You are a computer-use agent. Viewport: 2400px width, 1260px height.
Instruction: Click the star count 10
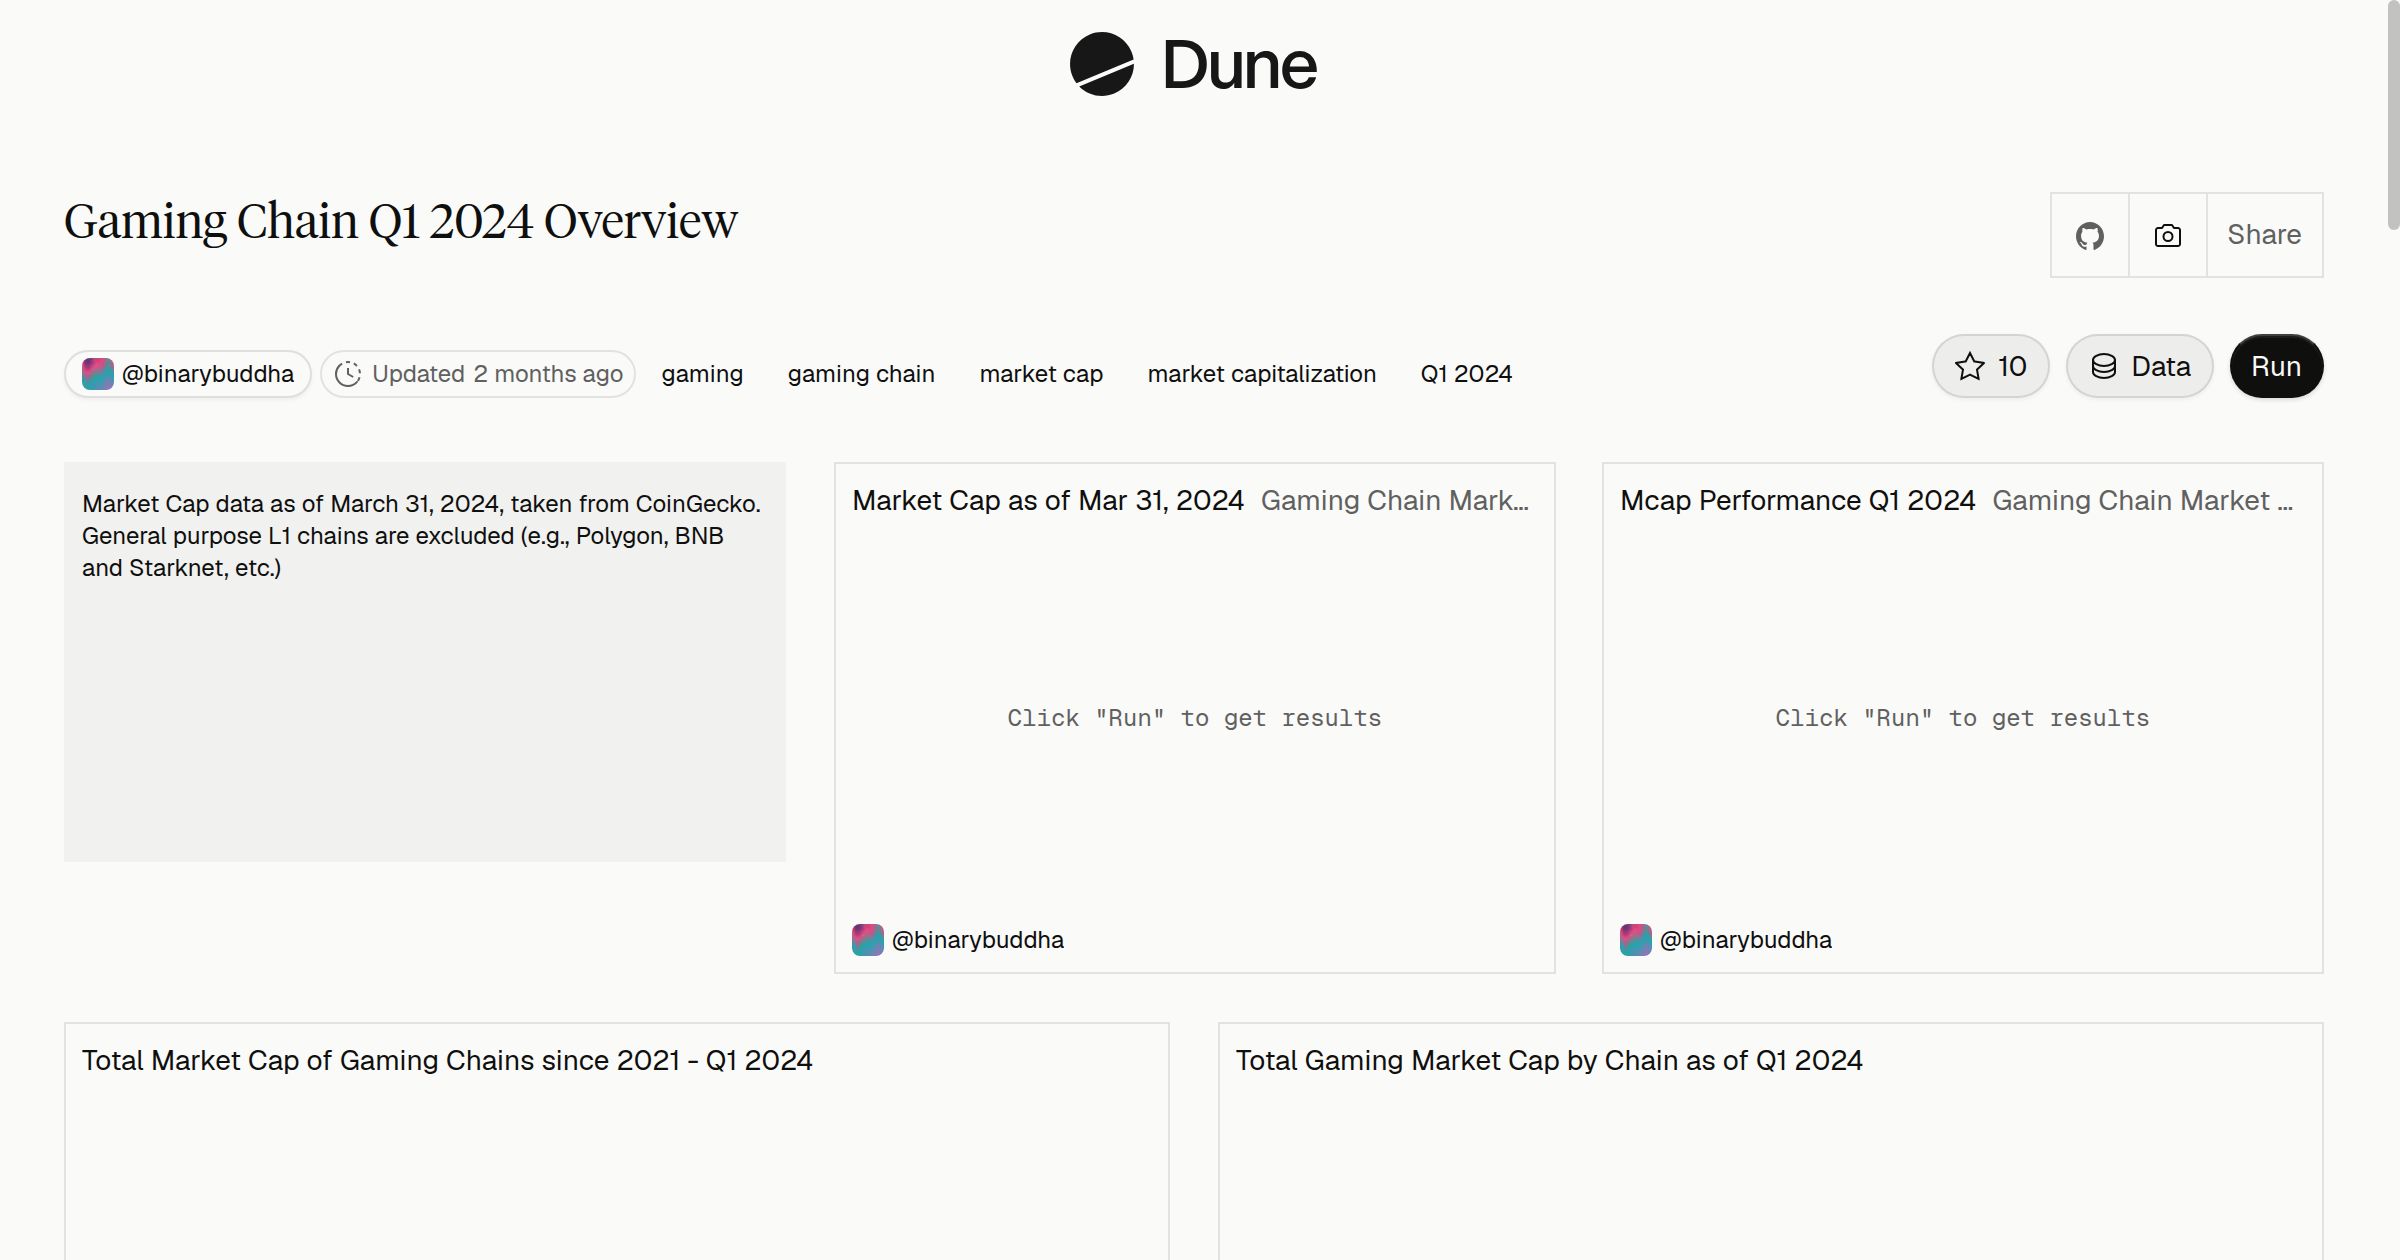[x=2012, y=366]
